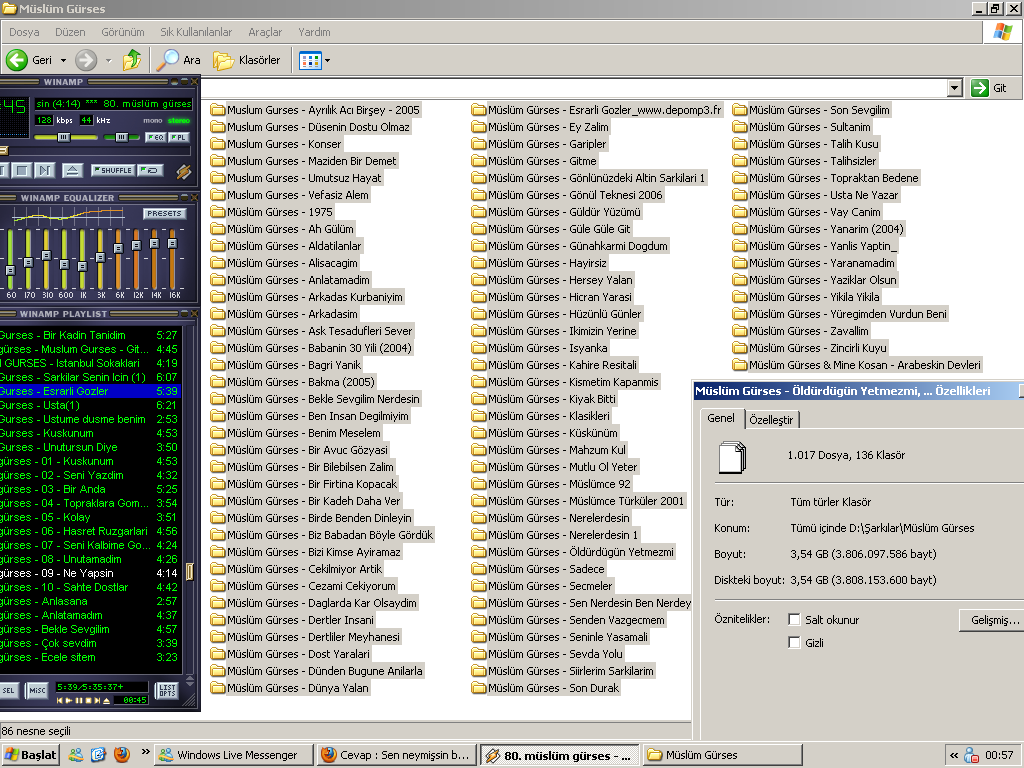Click the Winamp lightning bolt logo
The image size is (1024, 768).
pos(184,171)
